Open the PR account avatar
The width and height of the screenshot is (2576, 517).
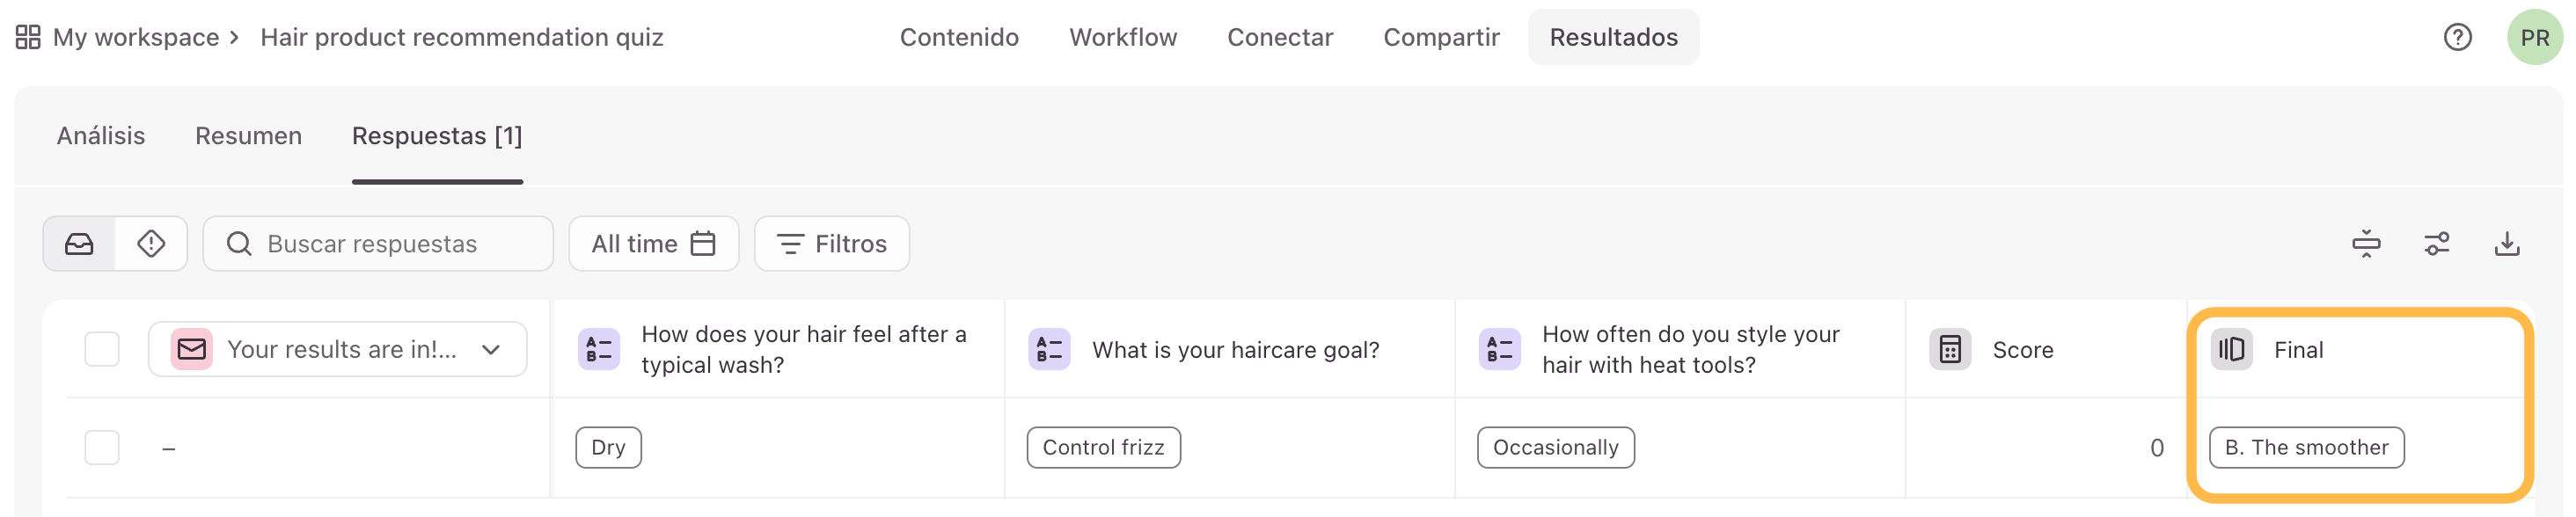(2534, 38)
